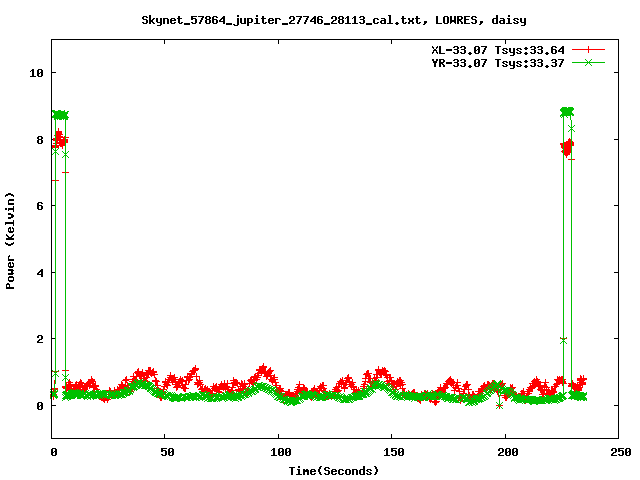Click the plot title Skynet_57864_jupiter_27746_28113_cal.txt
This screenshot has width=640, height=480.
pos(334,20)
